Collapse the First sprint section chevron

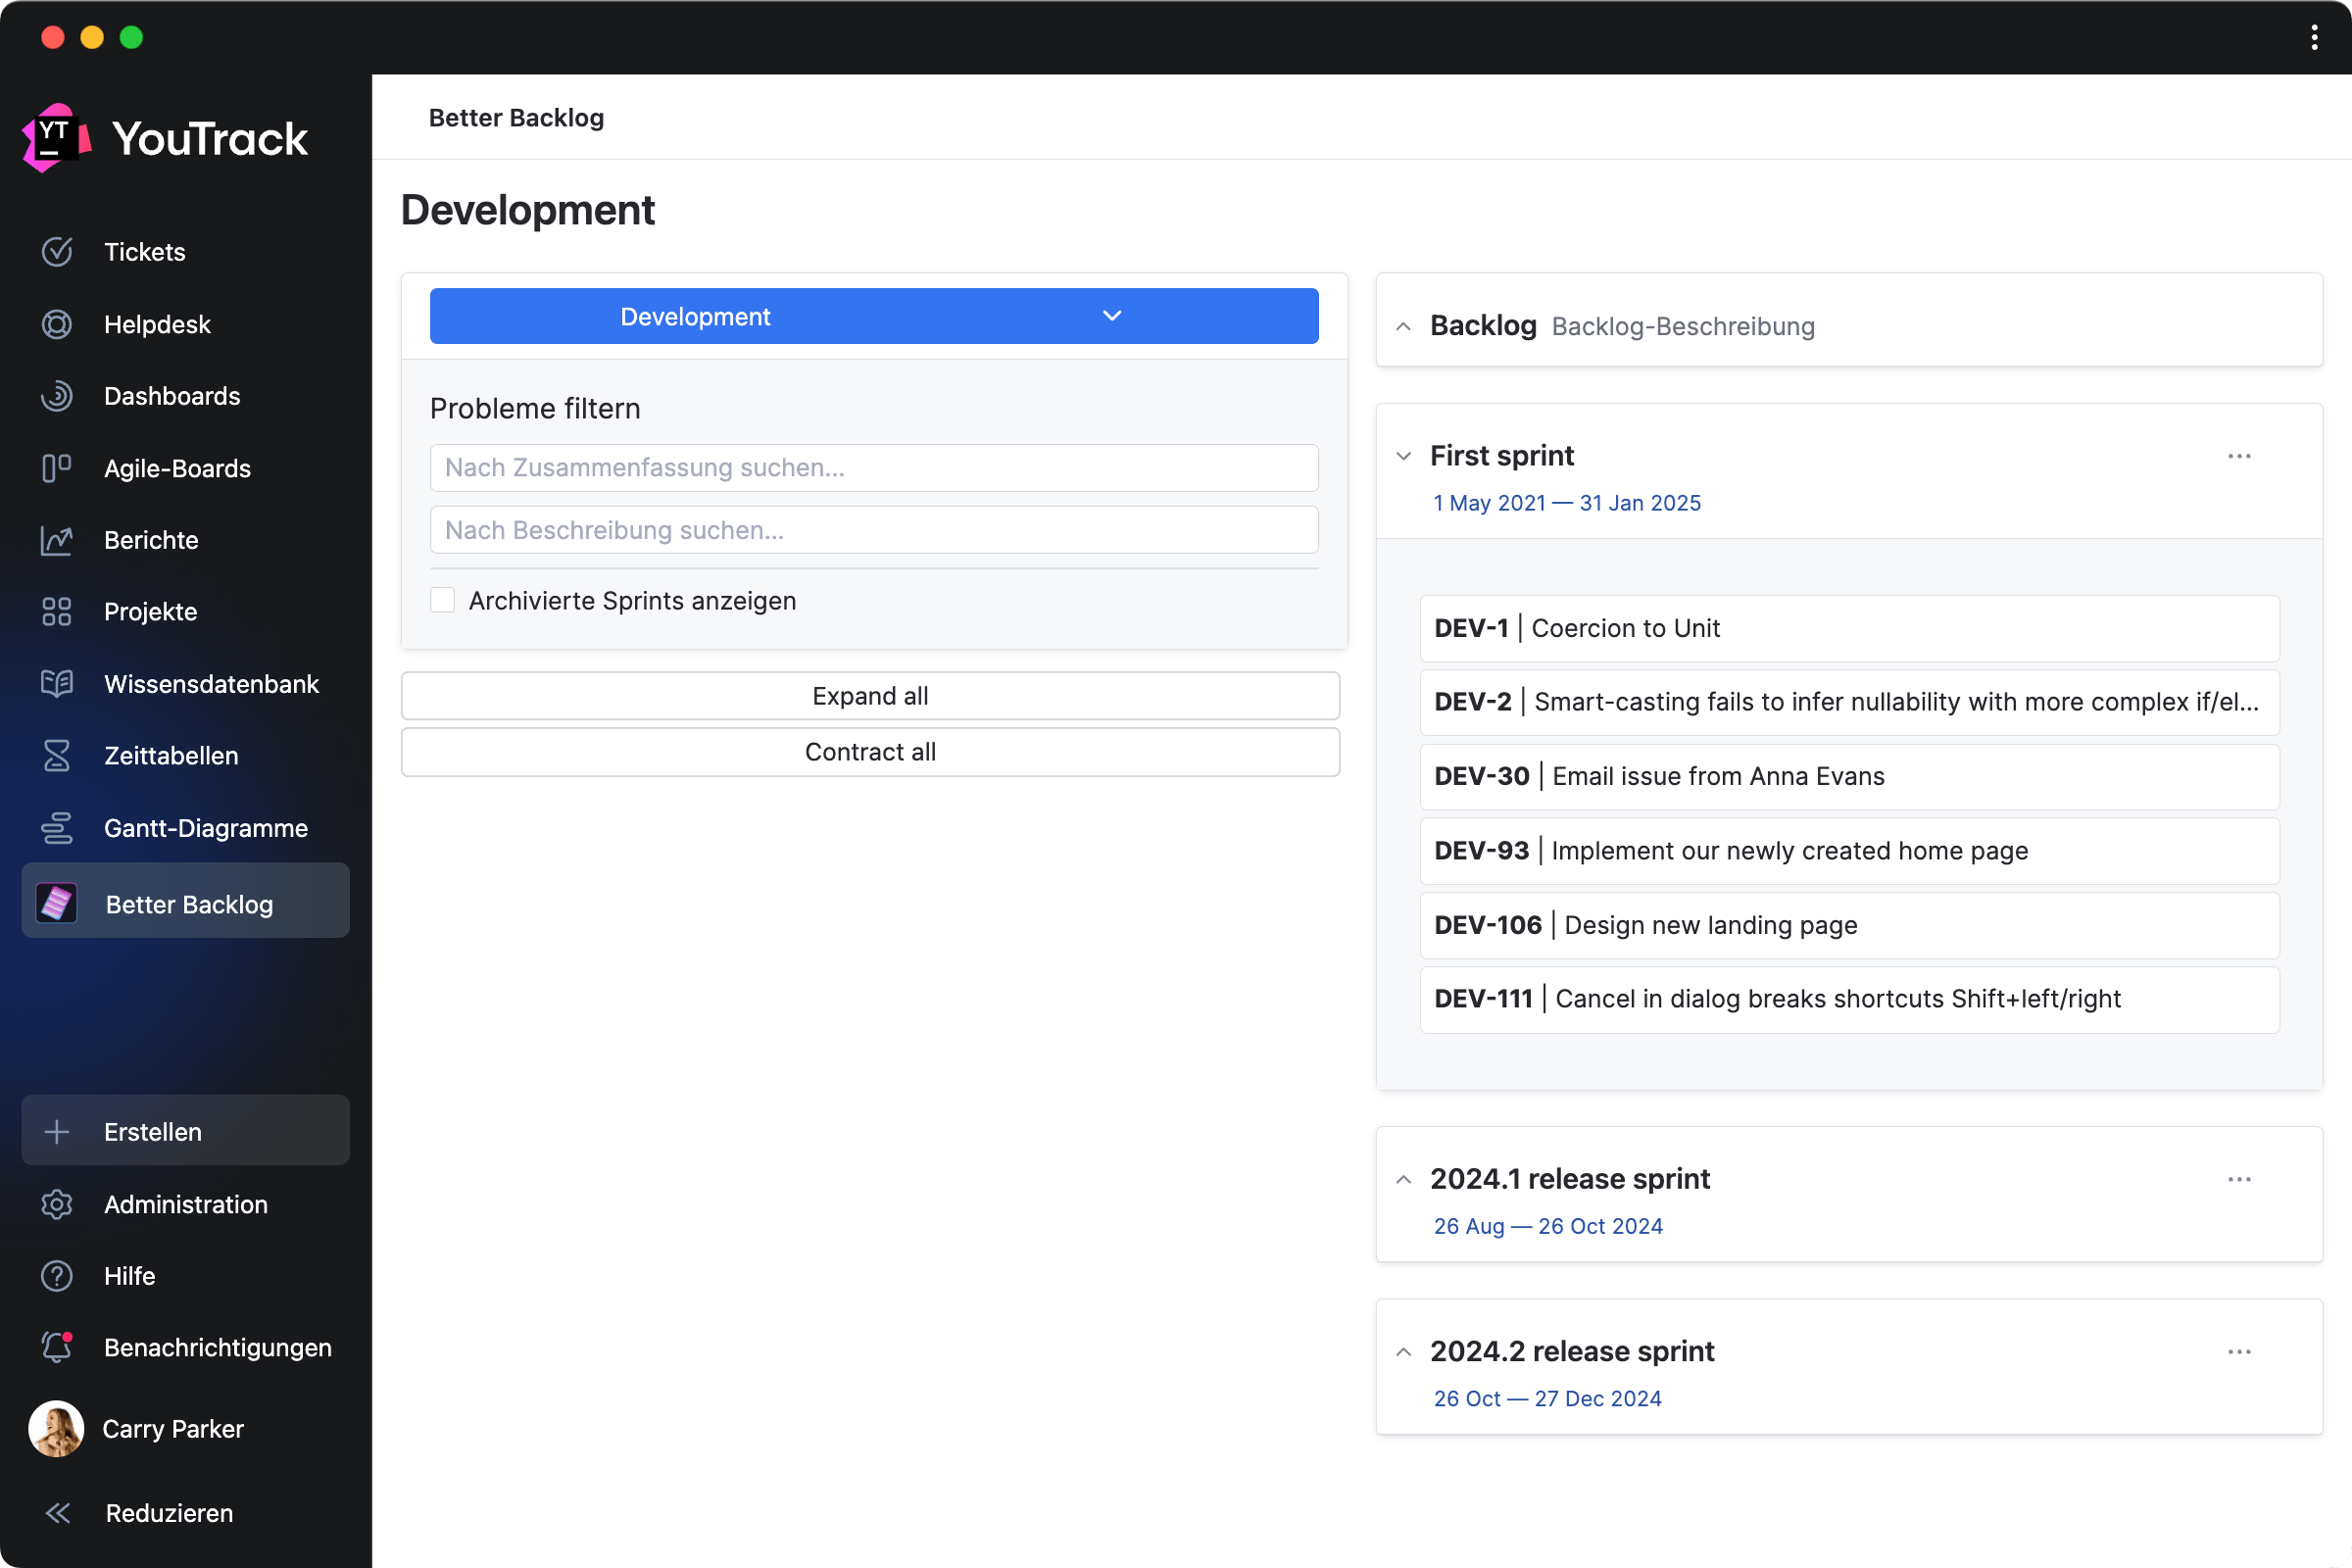point(1404,456)
